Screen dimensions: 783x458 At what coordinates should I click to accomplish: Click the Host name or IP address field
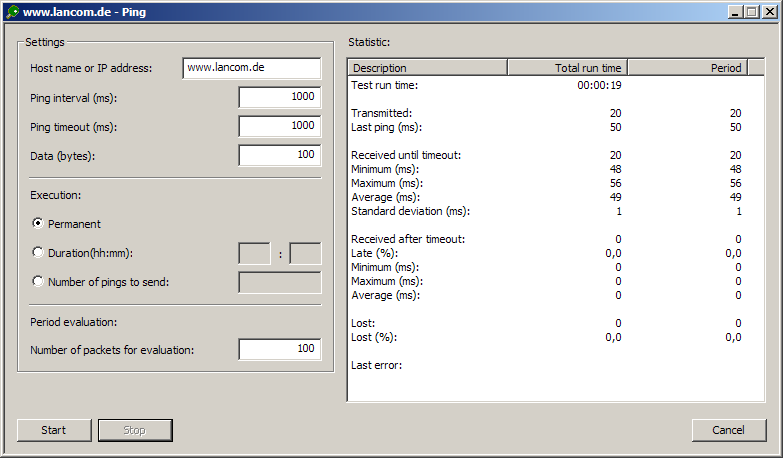[251, 68]
